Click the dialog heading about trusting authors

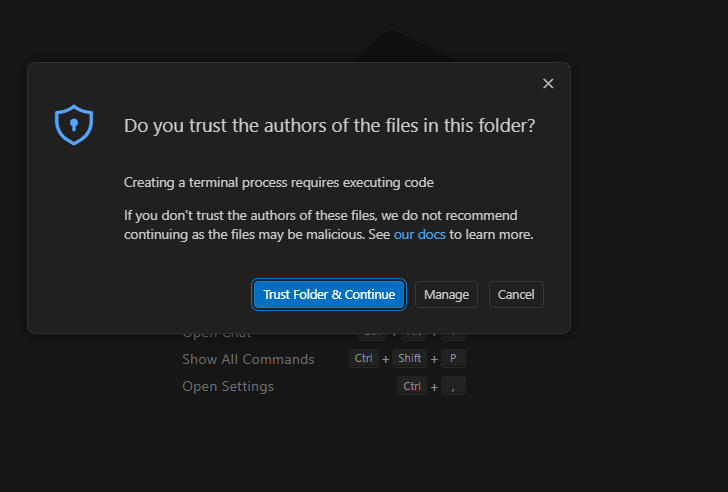(329, 126)
